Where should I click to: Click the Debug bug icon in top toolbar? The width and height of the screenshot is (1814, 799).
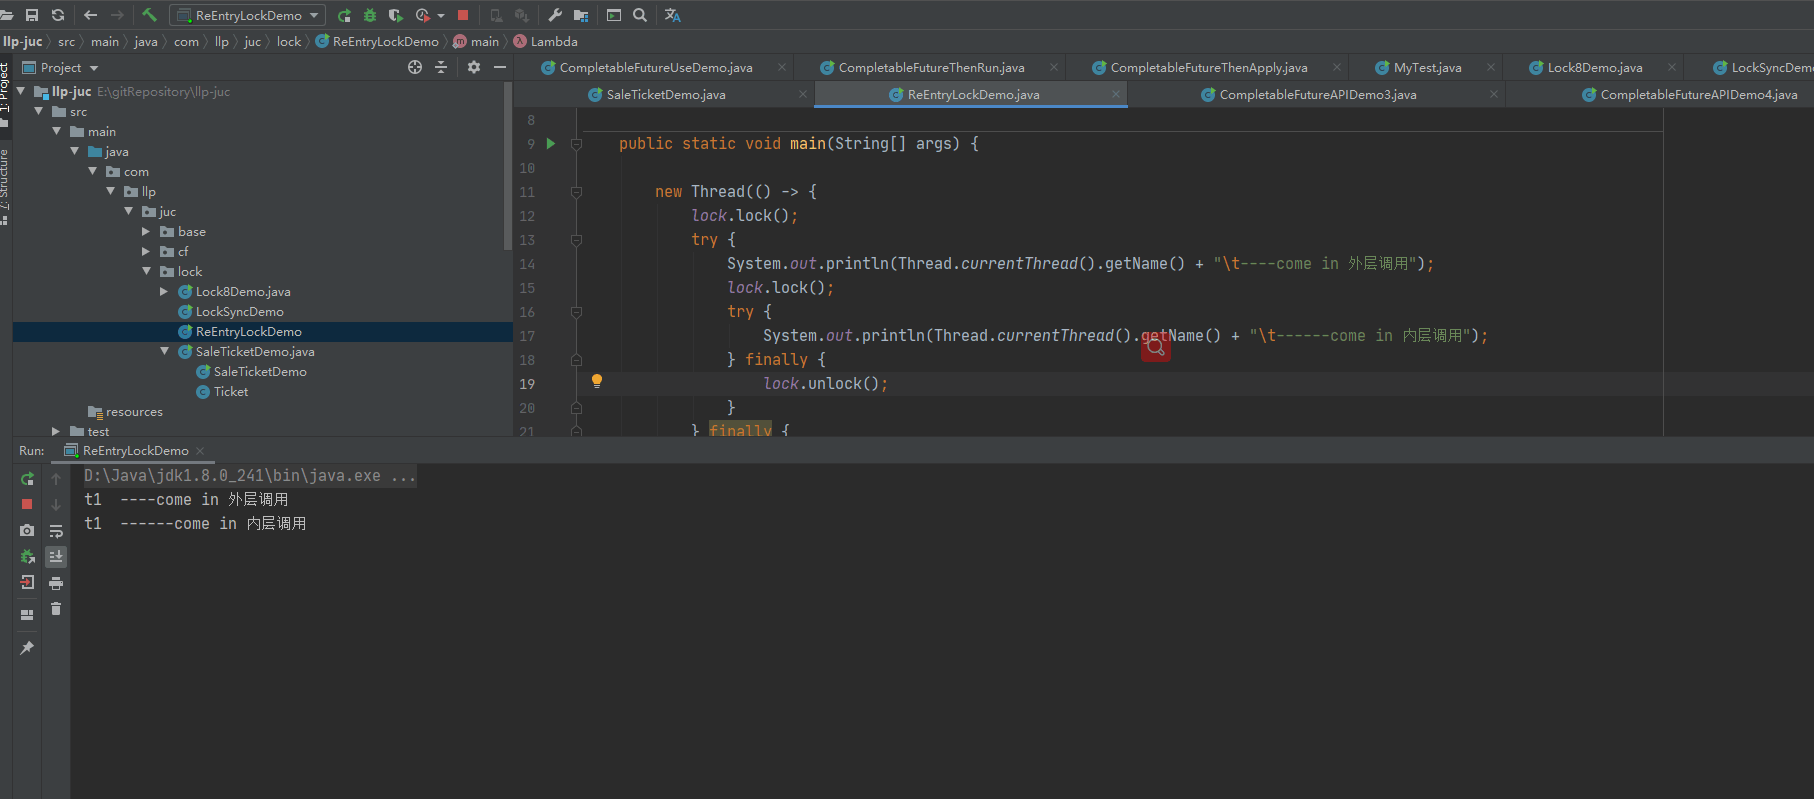(370, 15)
